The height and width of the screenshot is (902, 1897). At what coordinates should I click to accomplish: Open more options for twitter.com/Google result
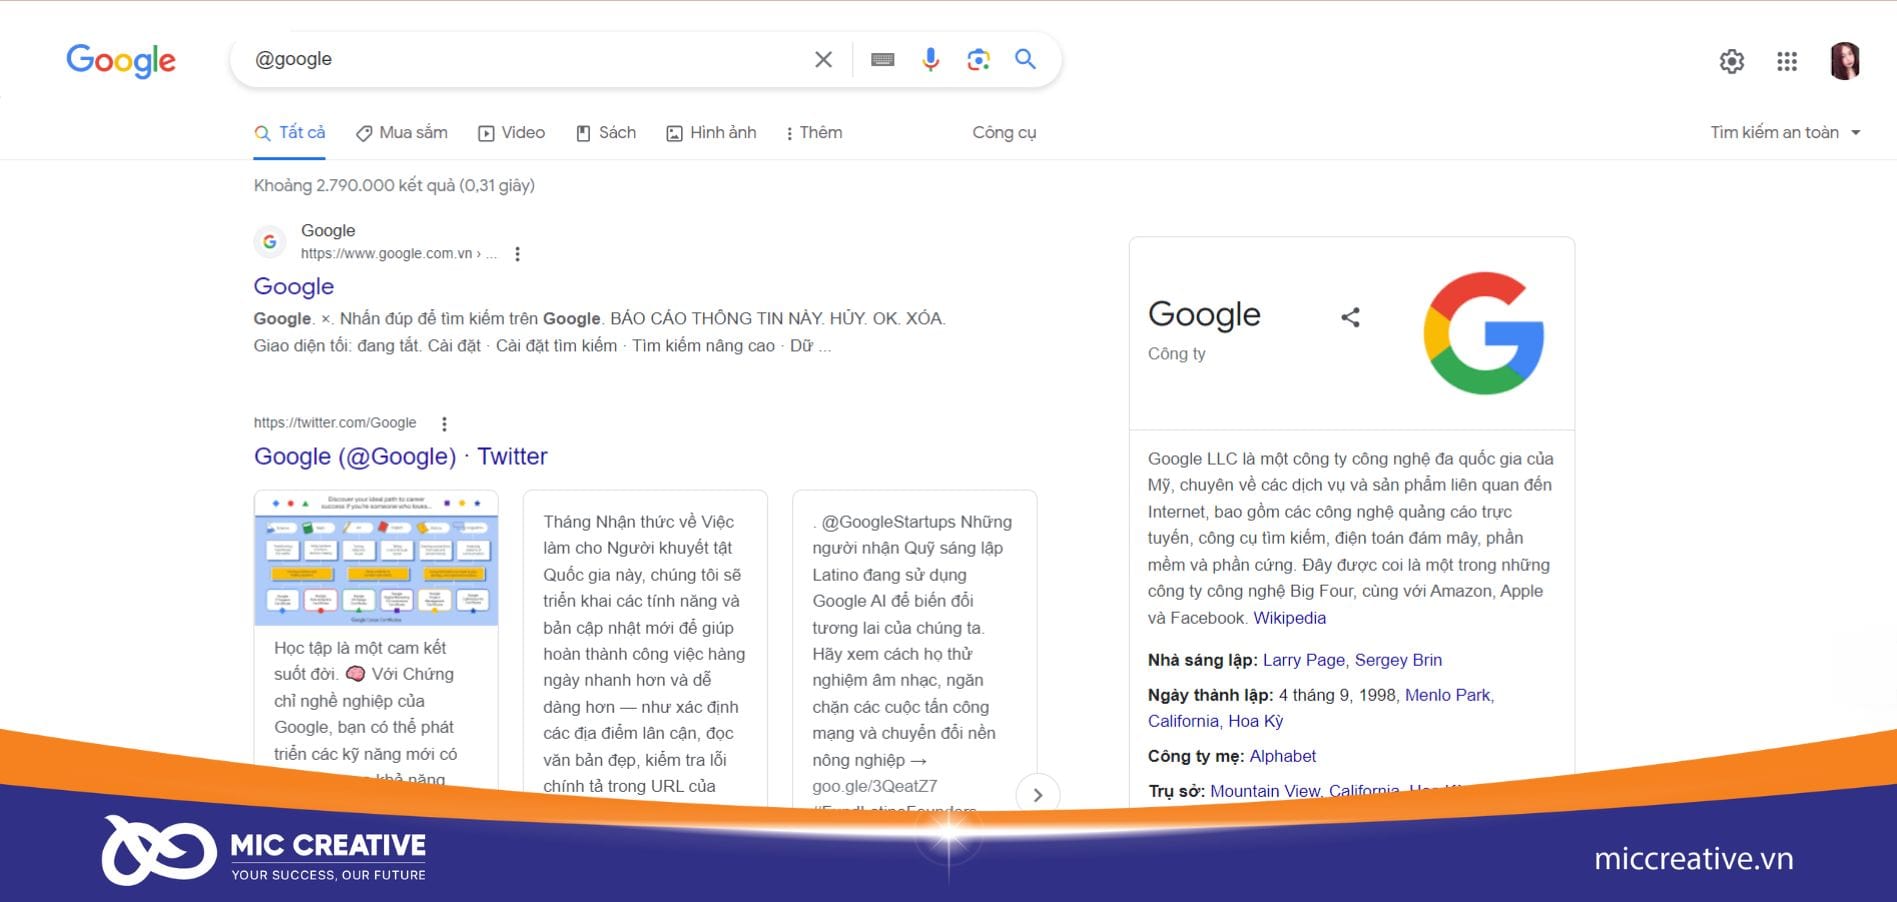tap(444, 423)
